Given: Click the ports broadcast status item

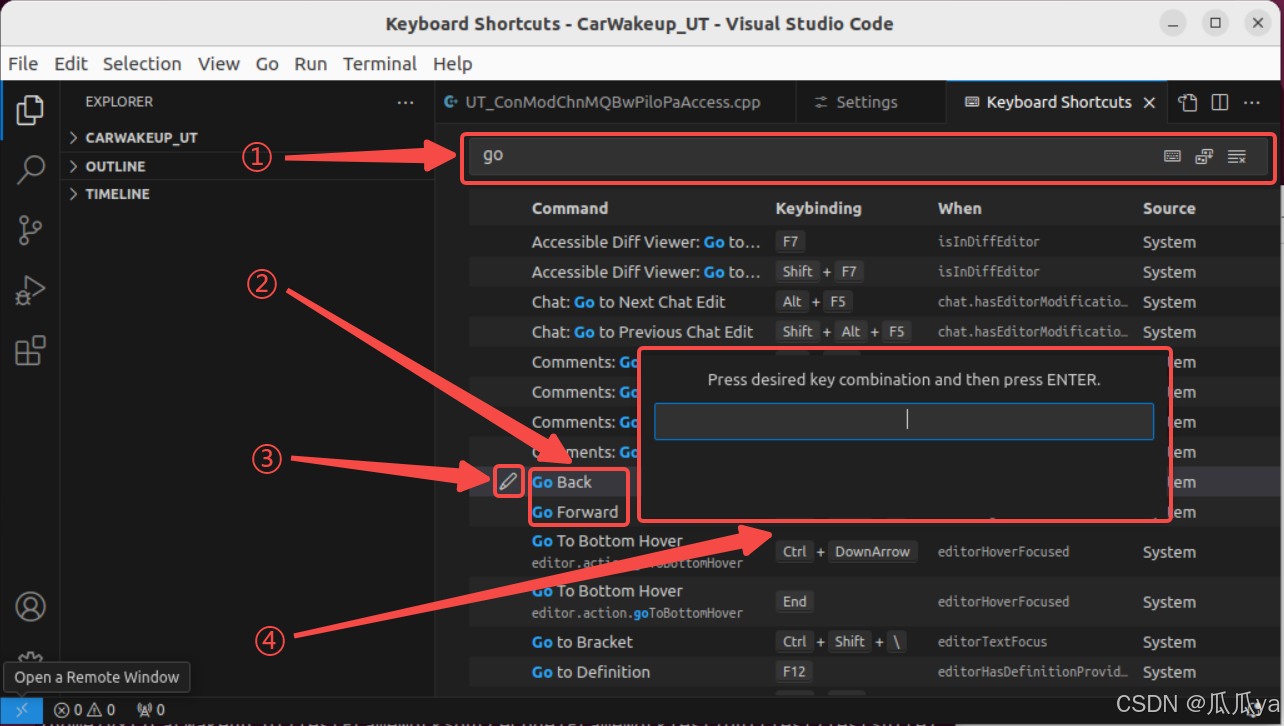Looking at the screenshot, I should [x=150, y=711].
